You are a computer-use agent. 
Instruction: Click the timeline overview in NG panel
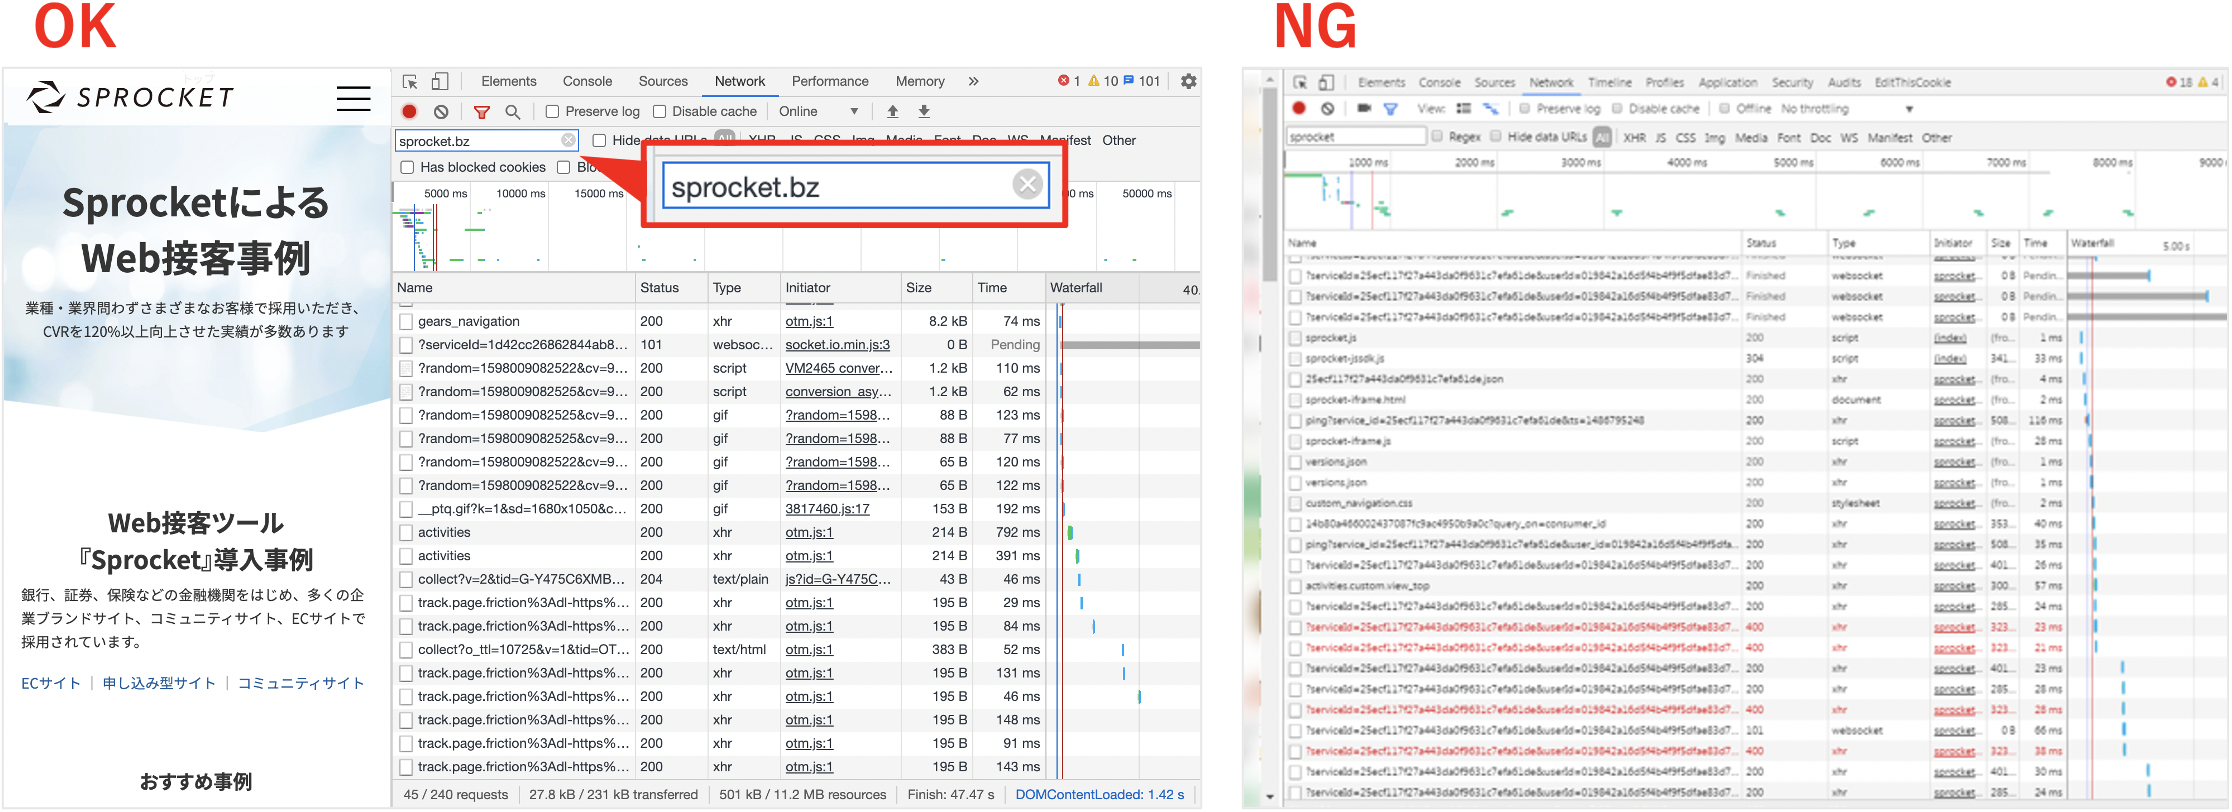tap(1755, 191)
